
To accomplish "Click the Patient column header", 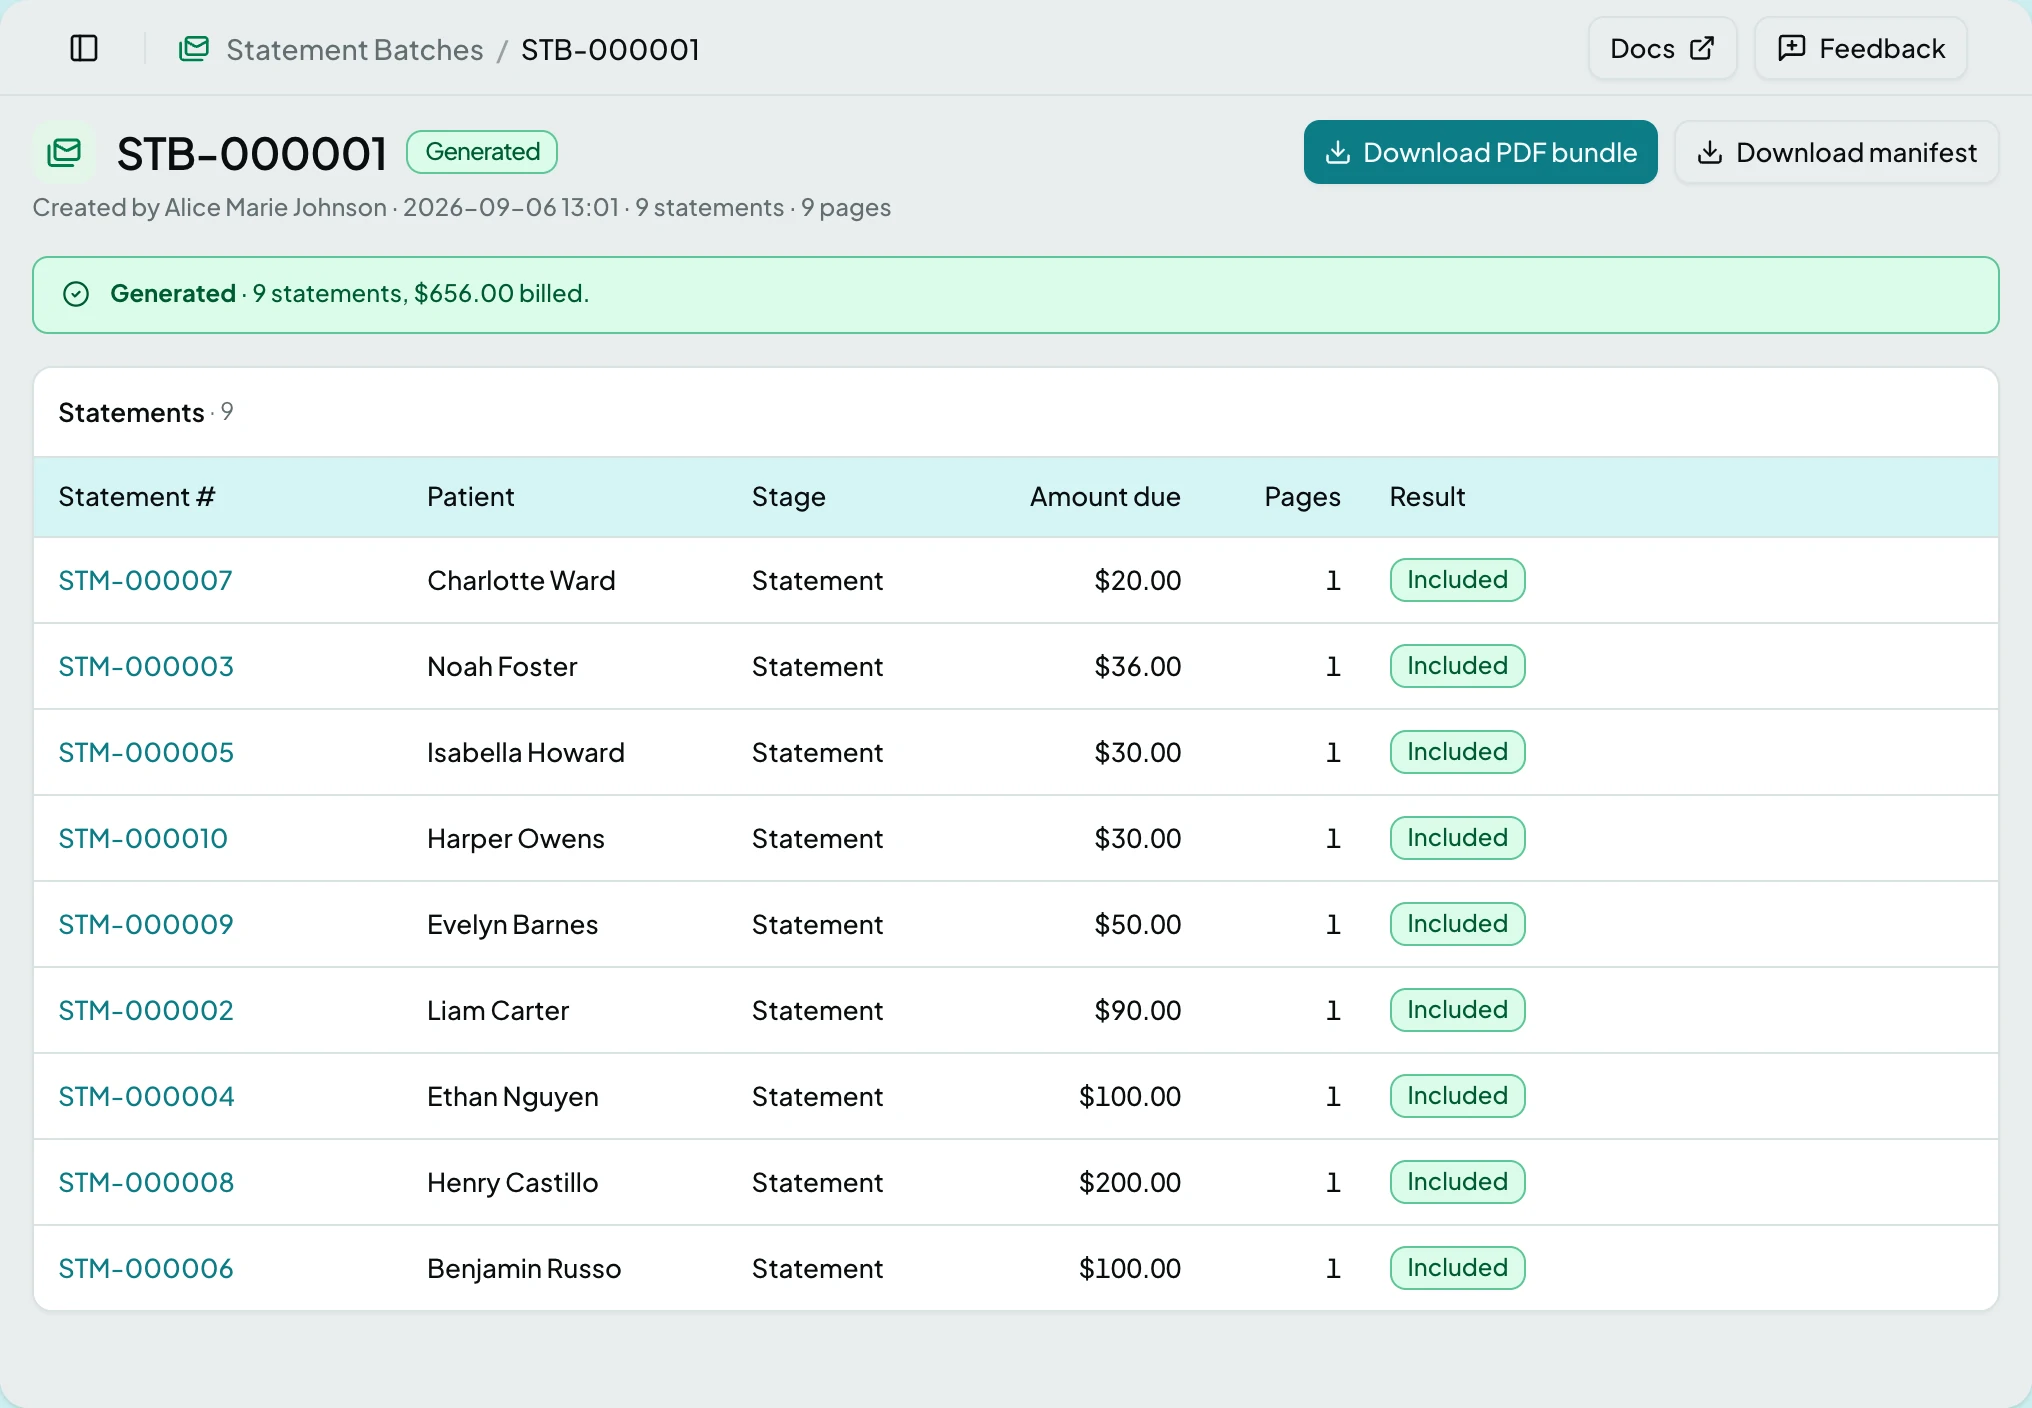I will coord(471,497).
